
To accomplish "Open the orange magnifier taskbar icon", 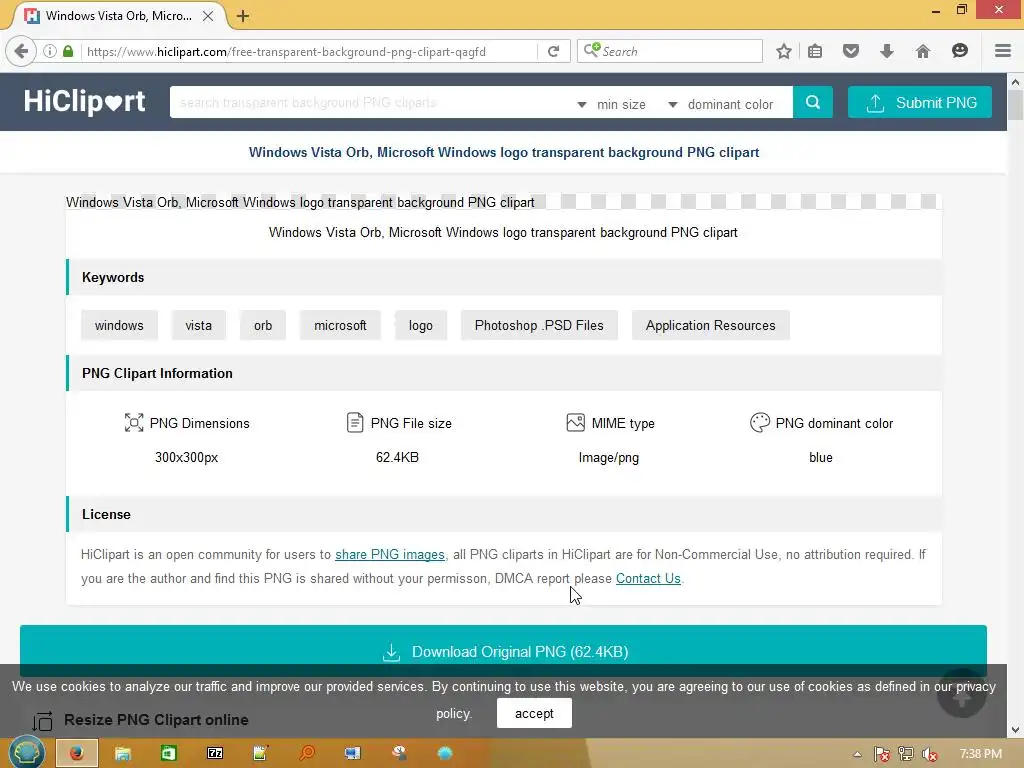I will (306, 754).
